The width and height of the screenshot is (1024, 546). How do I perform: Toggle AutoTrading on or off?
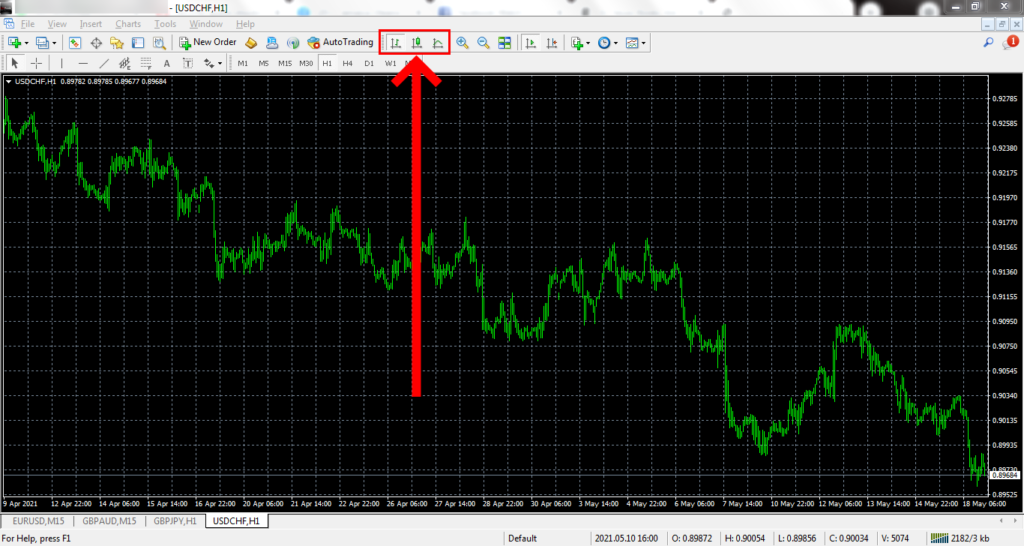tap(340, 43)
